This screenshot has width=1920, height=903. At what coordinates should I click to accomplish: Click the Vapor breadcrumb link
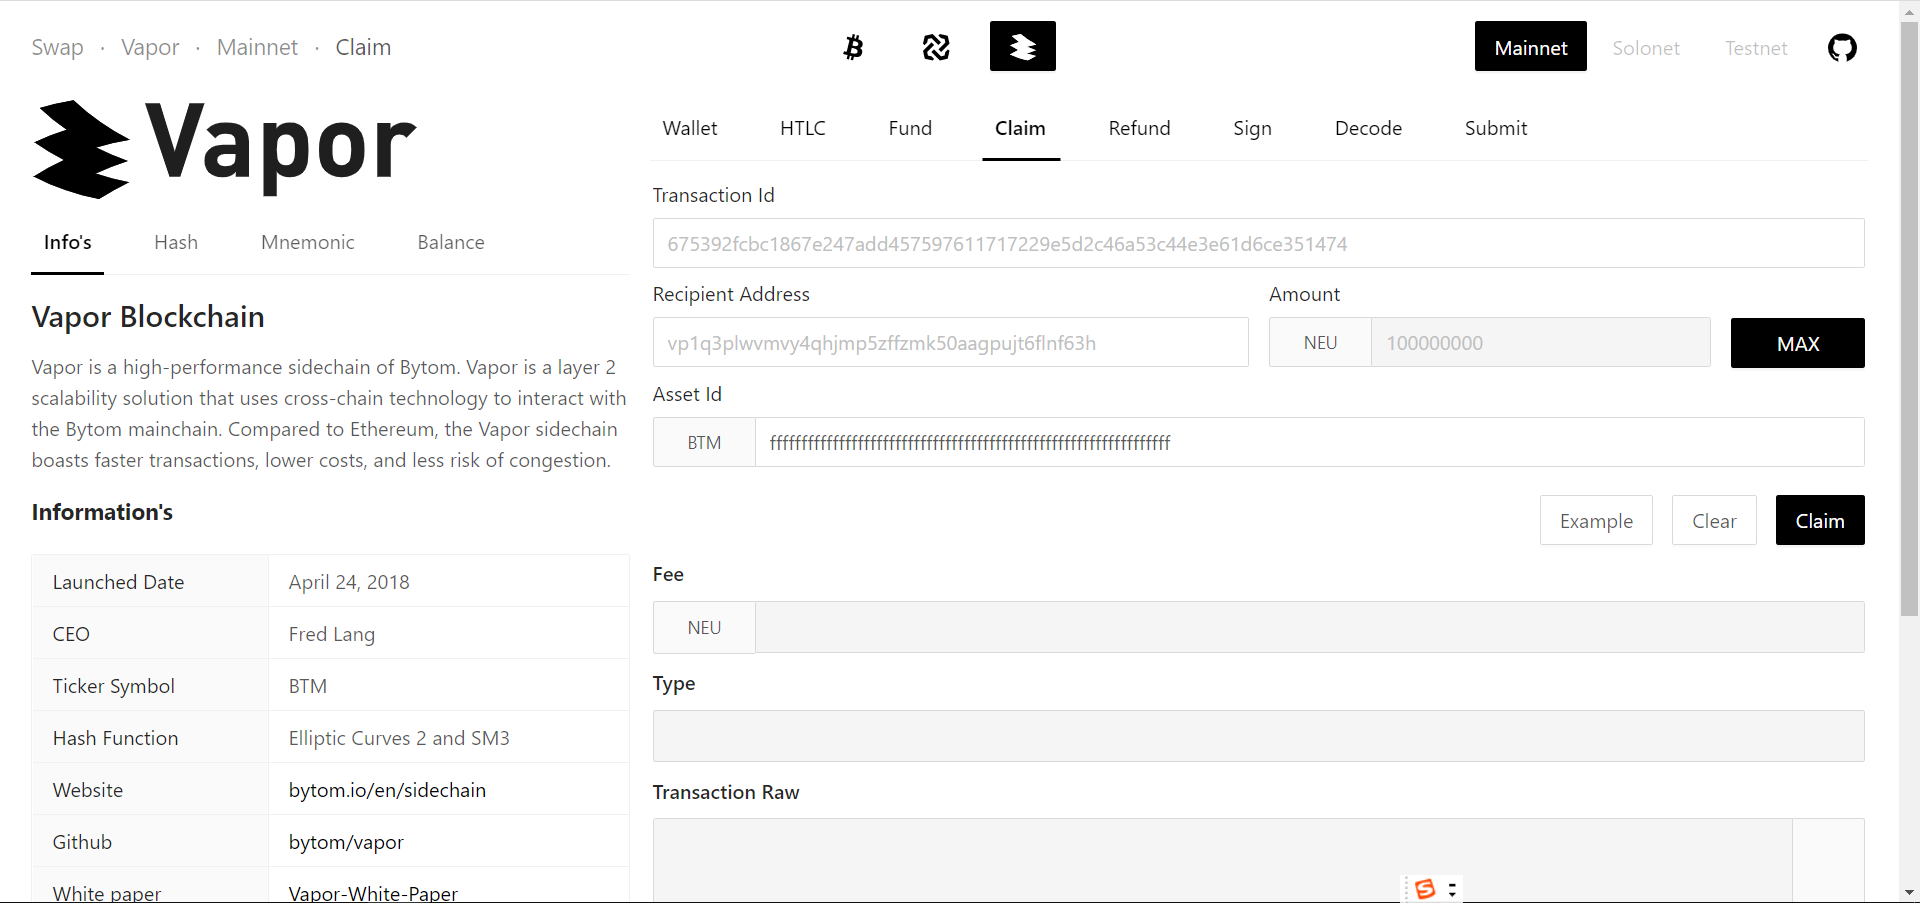pos(150,47)
